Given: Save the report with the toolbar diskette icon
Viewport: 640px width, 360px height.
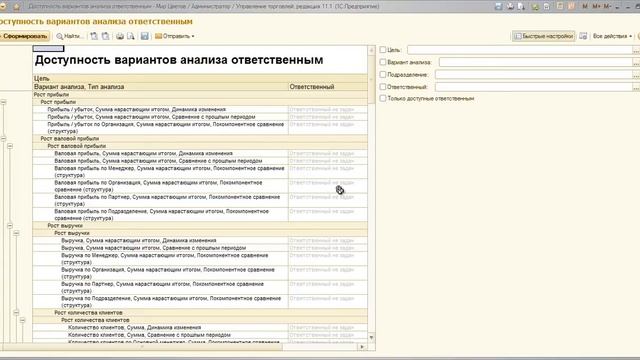Looking at the screenshot, I should click(x=144, y=36).
